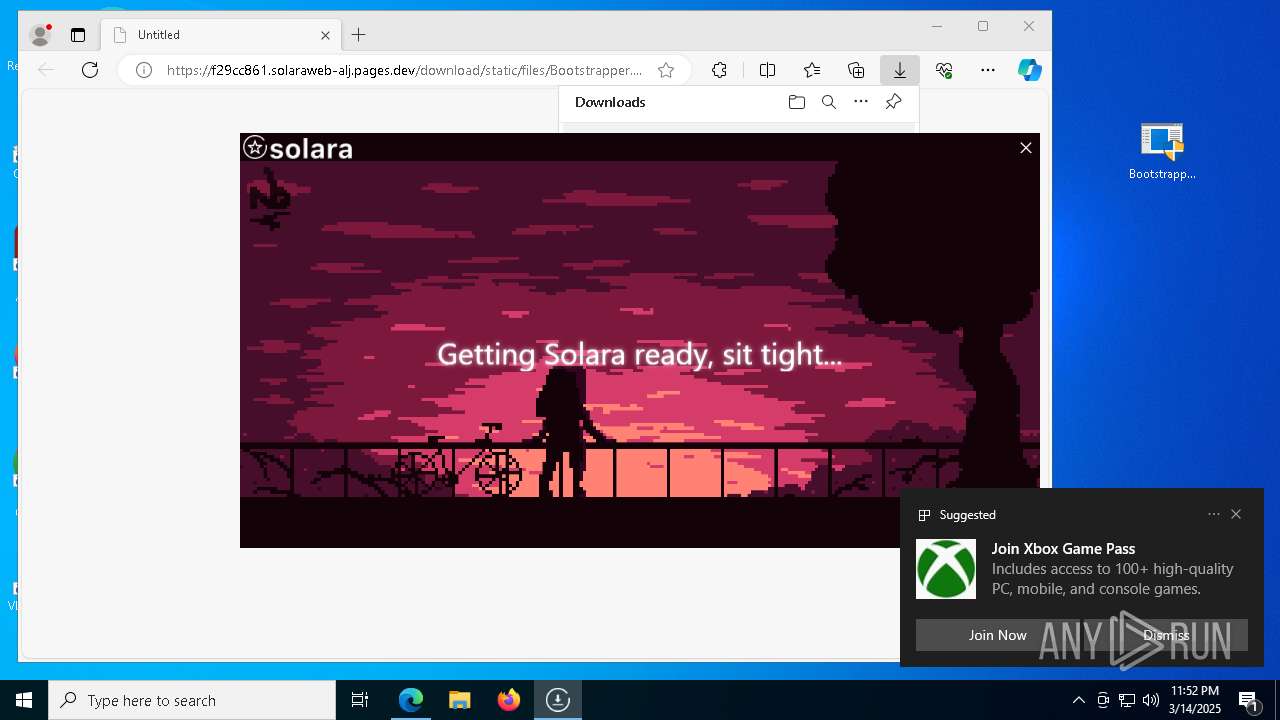Screen dimensions: 1280x720
Task: Open Edge Settings and more menu
Action: 988,70
